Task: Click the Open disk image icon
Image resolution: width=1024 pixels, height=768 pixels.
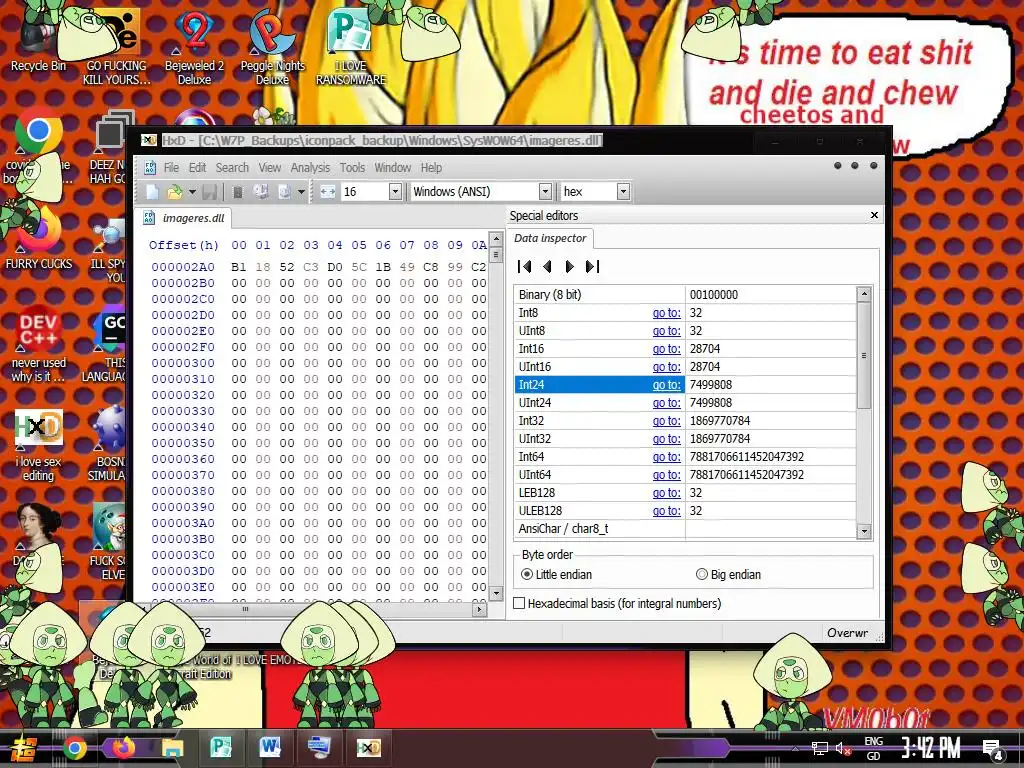Action: coord(284,191)
